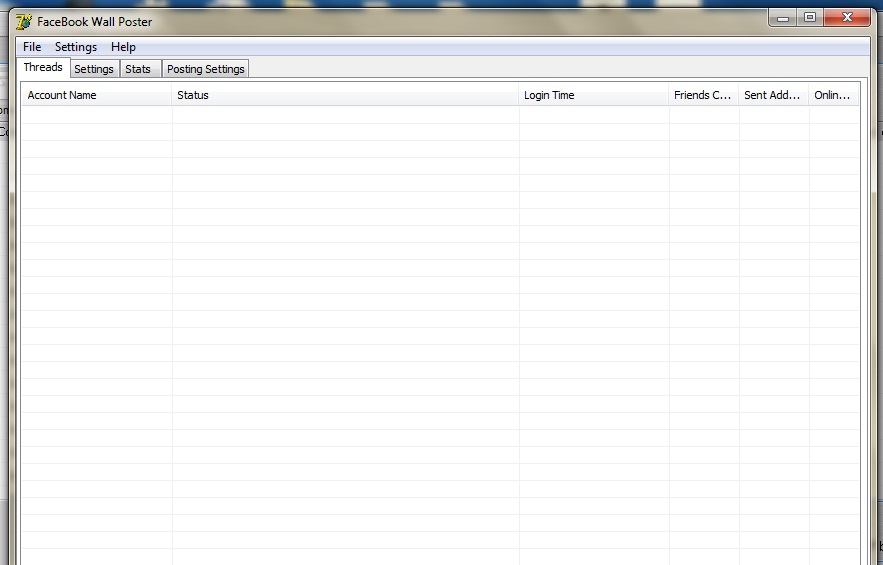Maximize the FaceBook Wall Poster window
The height and width of the screenshot is (565, 883).
tap(810, 18)
